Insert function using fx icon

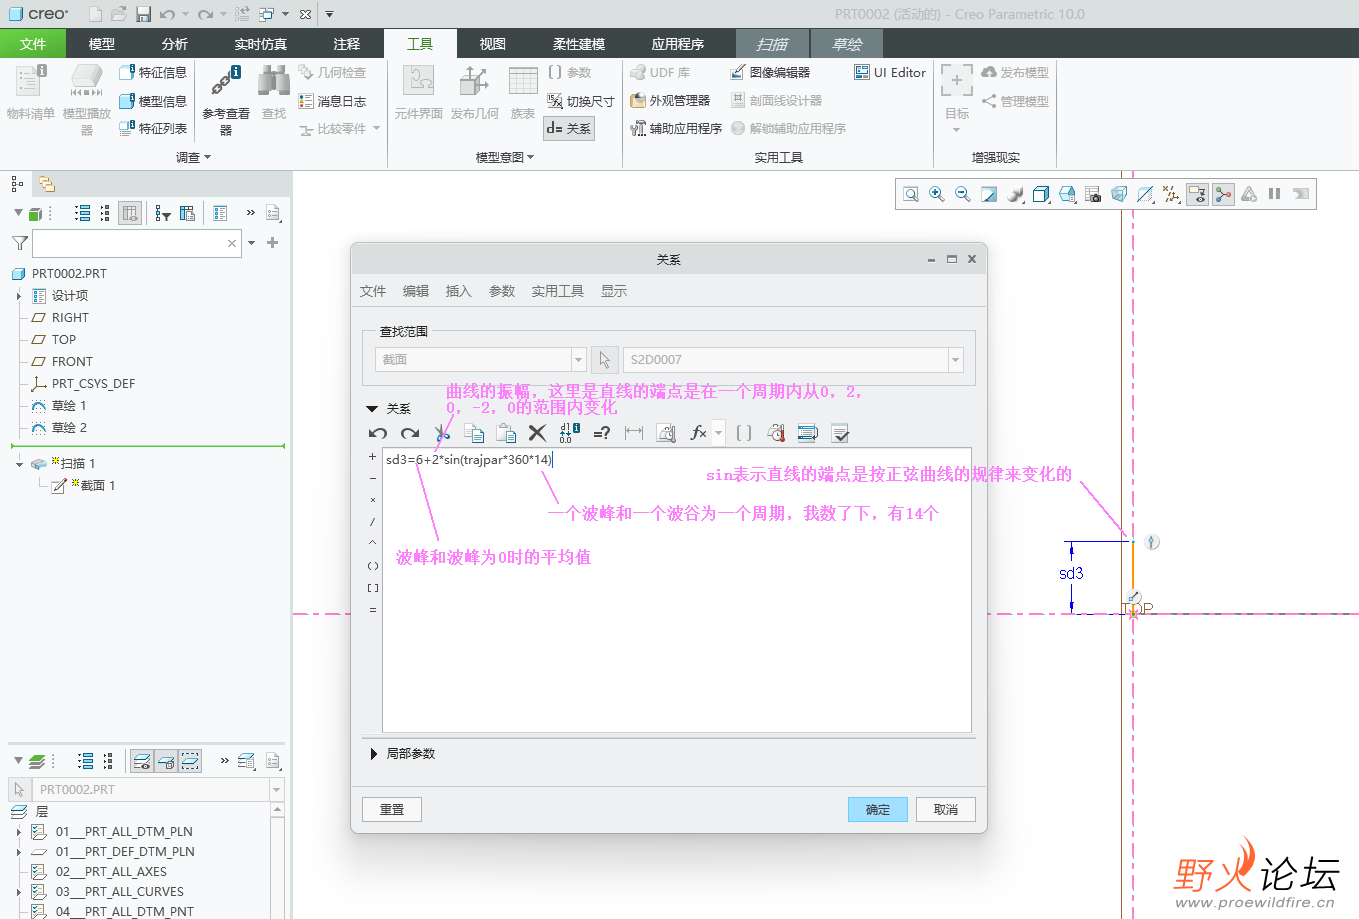(699, 433)
